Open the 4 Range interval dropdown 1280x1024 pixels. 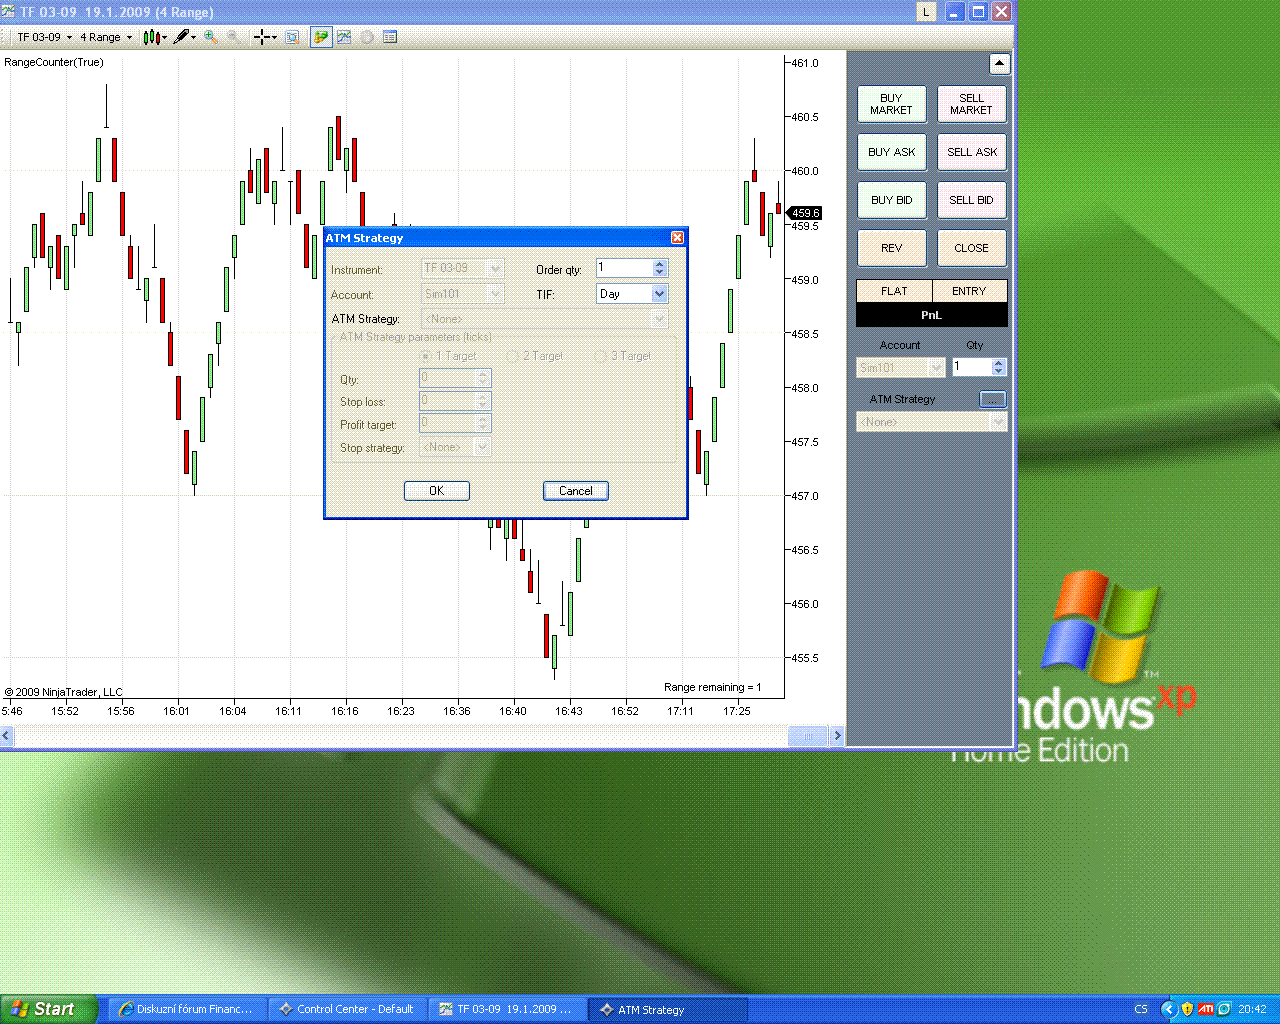coord(106,37)
